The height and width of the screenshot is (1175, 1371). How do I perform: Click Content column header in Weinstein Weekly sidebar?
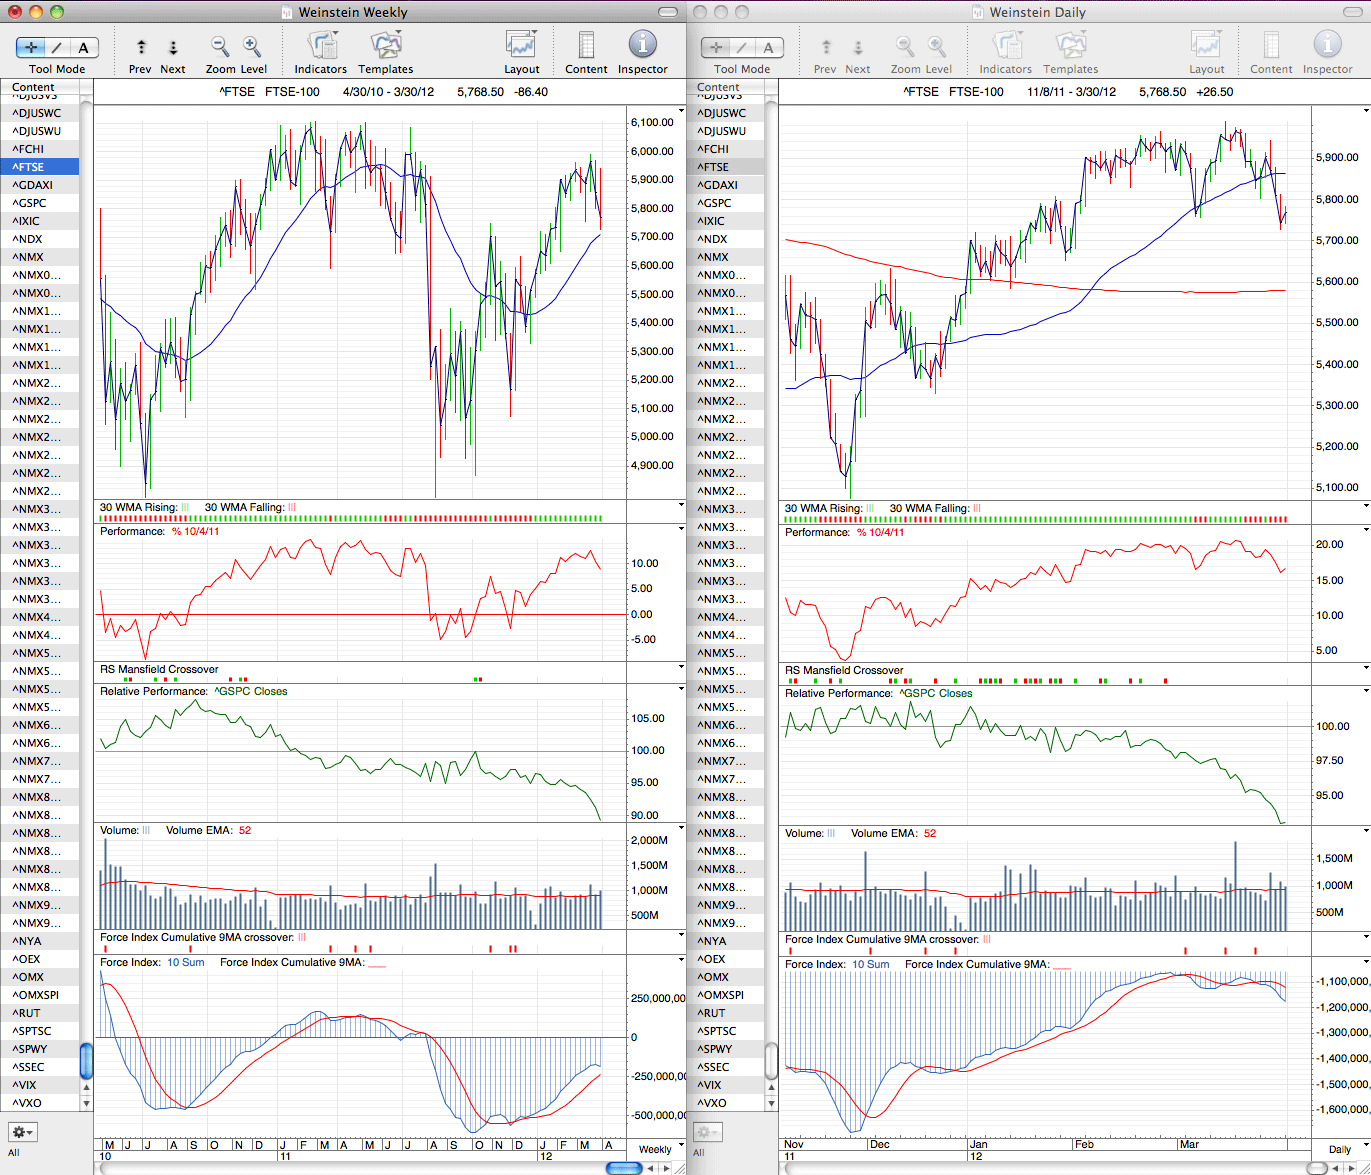point(40,87)
